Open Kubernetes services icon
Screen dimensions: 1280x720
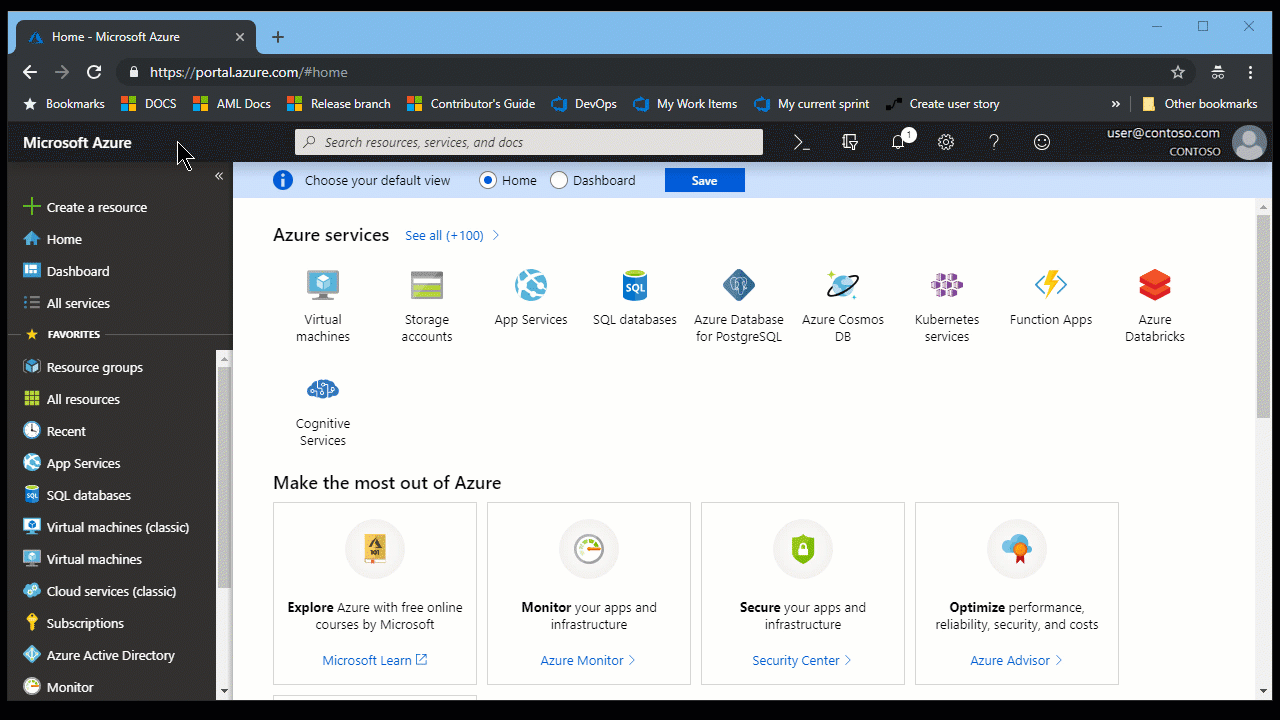[x=946, y=286]
